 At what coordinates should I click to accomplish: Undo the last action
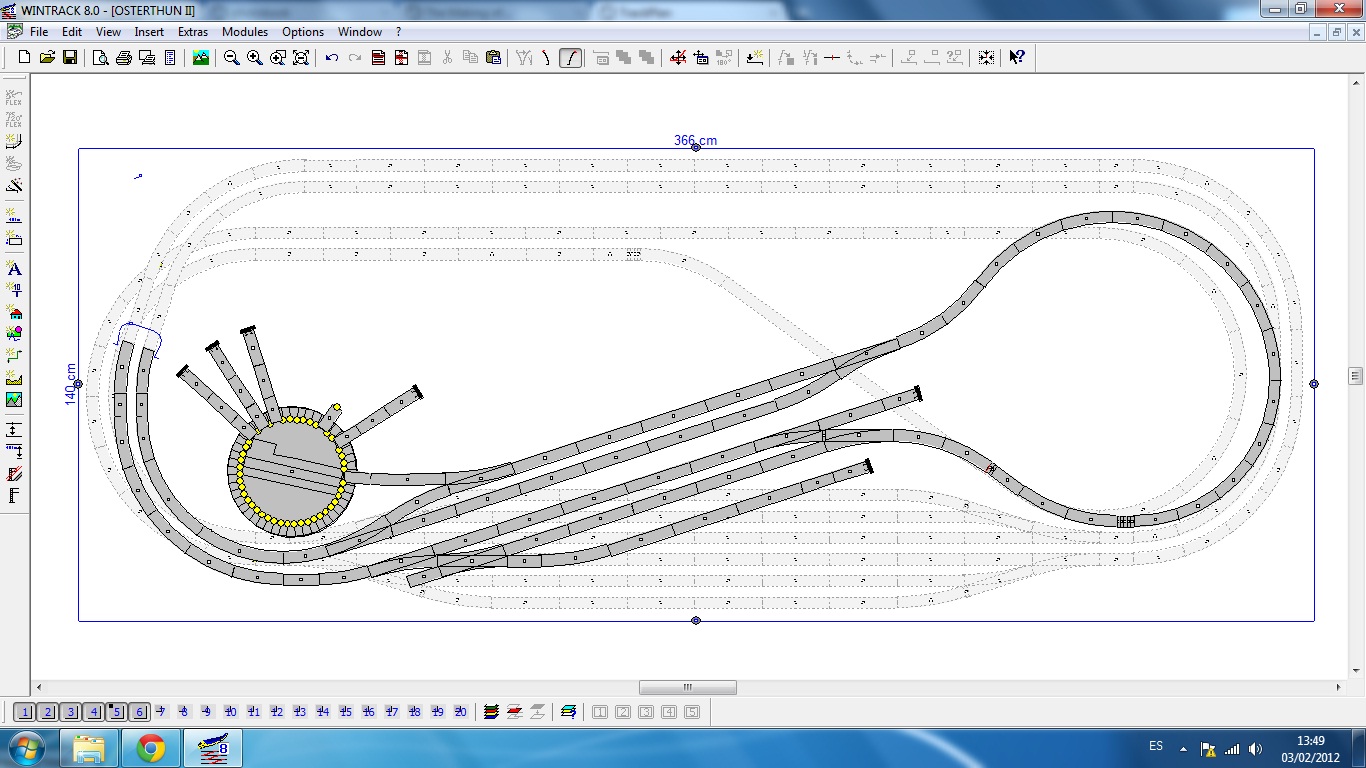click(x=332, y=58)
